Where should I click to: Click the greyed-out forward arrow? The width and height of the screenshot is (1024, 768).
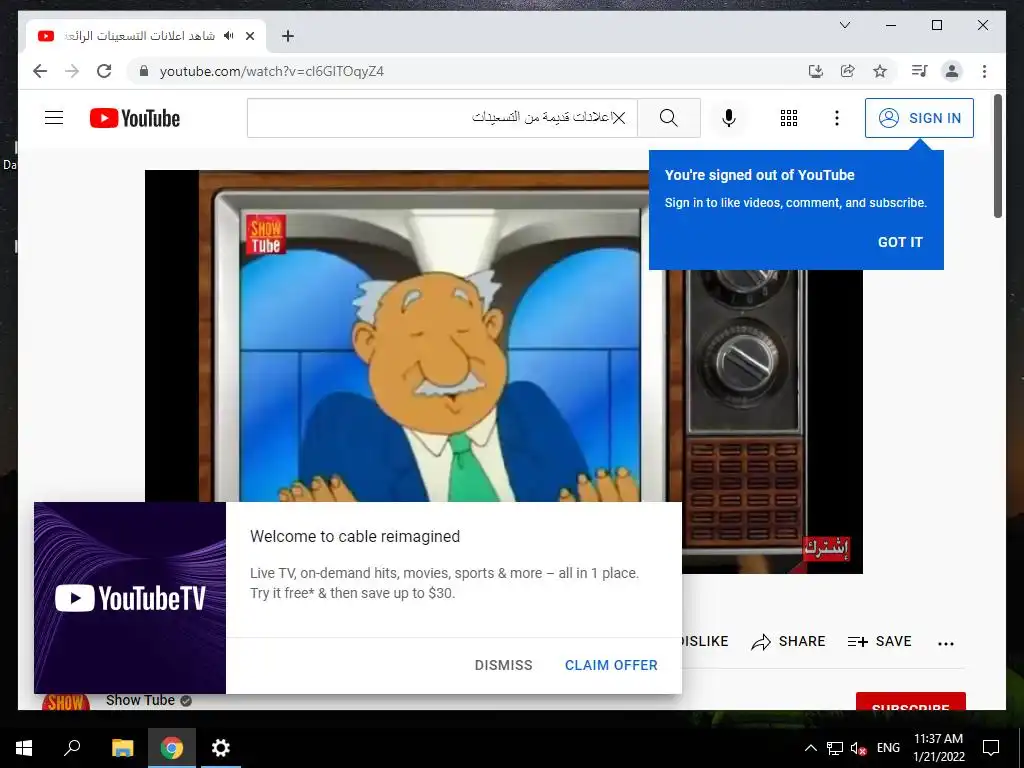pyautogui.click(x=72, y=71)
